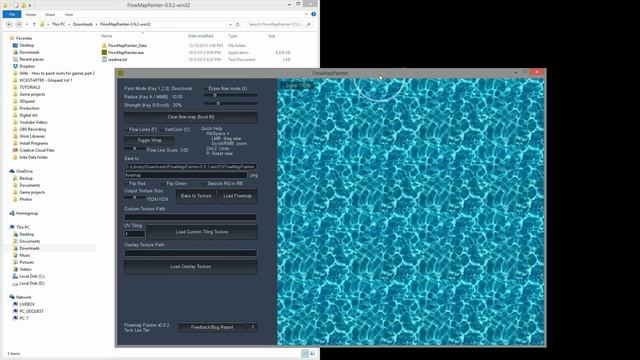This screenshot has height=360, width=640.
Task: Open Explorer View ribbon tab
Action: 69,14
